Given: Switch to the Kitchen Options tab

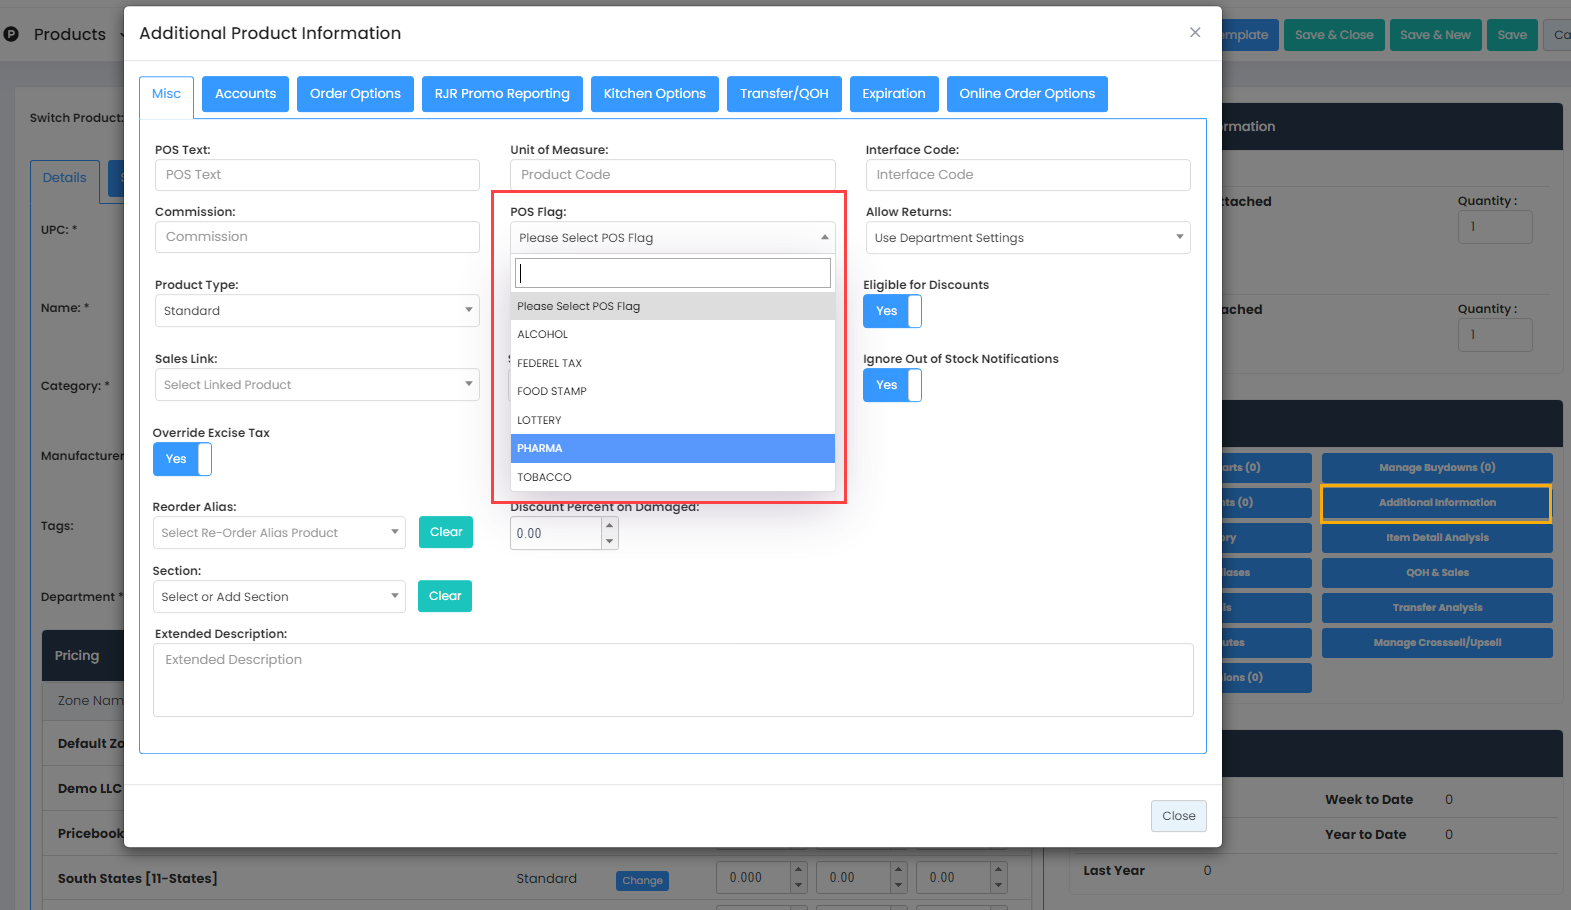Looking at the screenshot, I should coord(654,94).
